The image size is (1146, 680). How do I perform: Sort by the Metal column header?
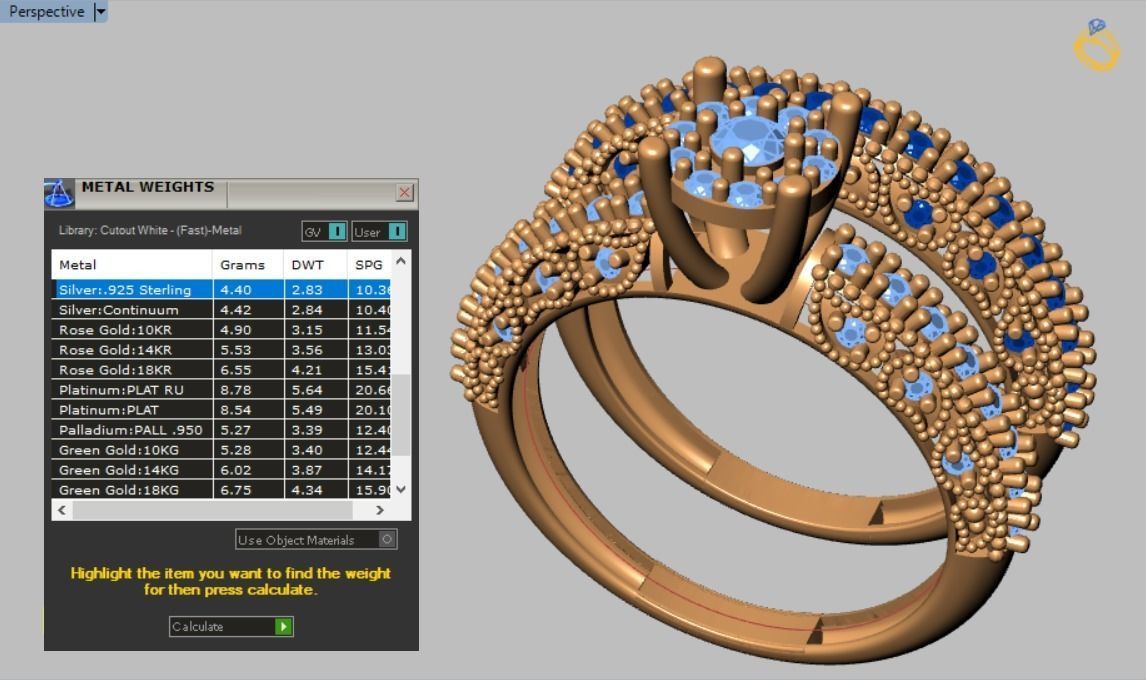pos(132,265)
